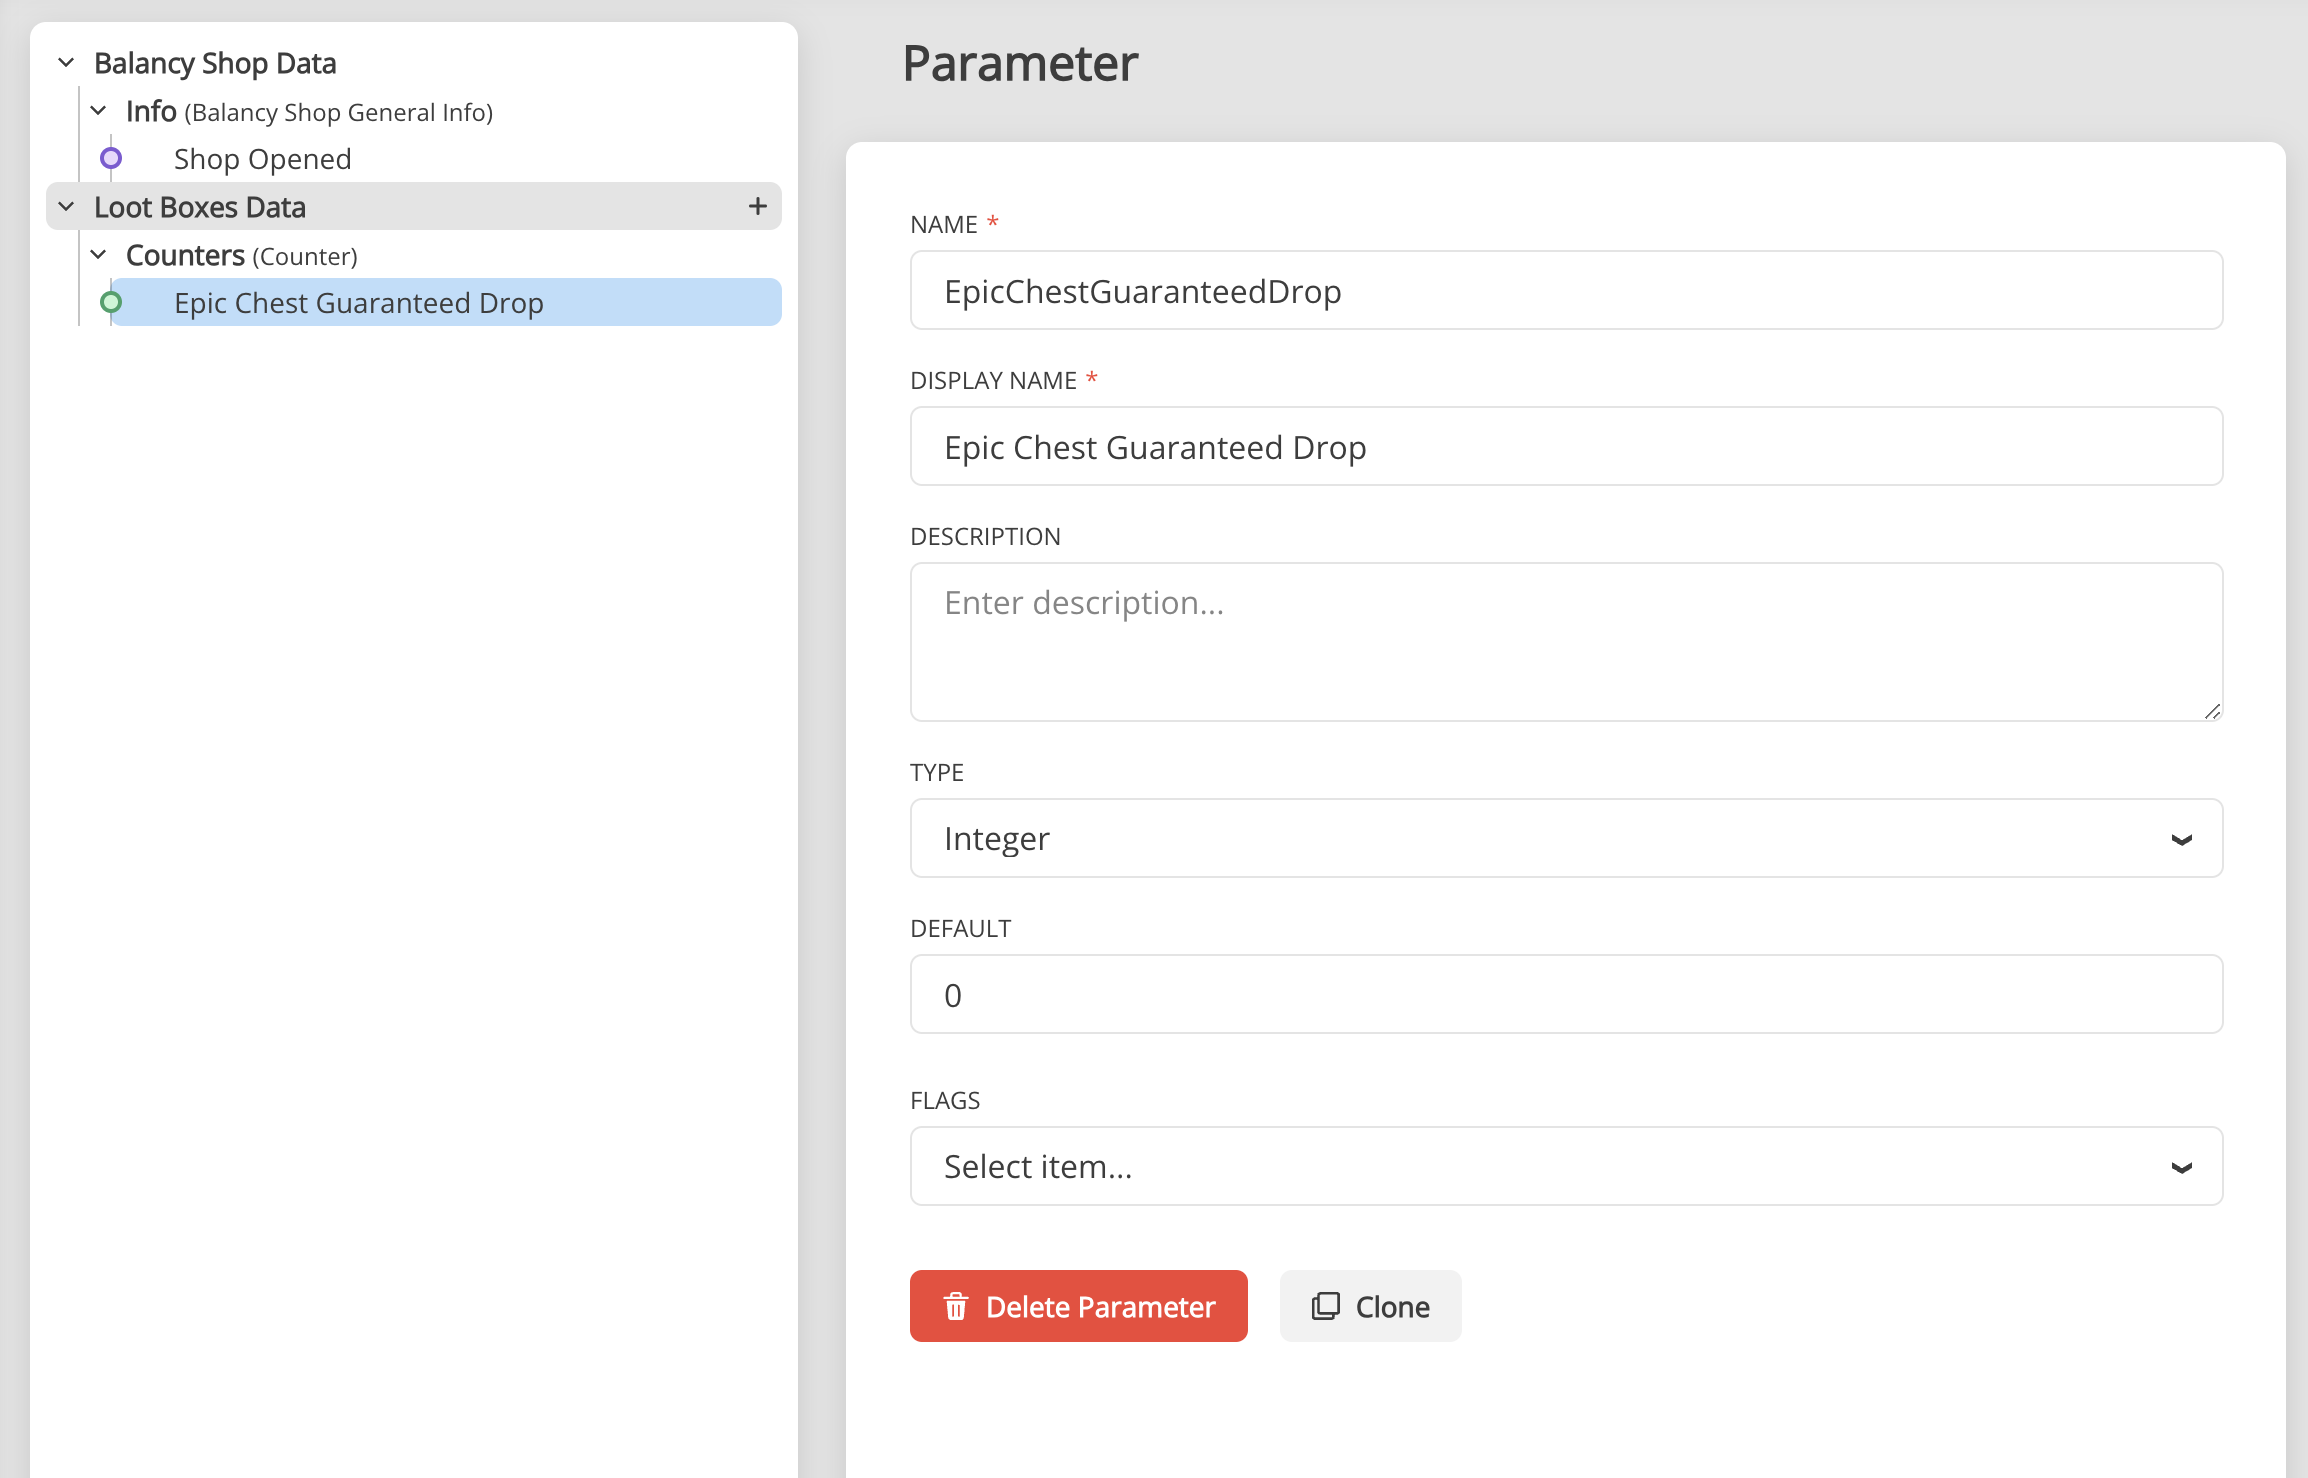Click the Clone copy icon
Screen dimensions: 2308x1478
tap(1325, 1306)
